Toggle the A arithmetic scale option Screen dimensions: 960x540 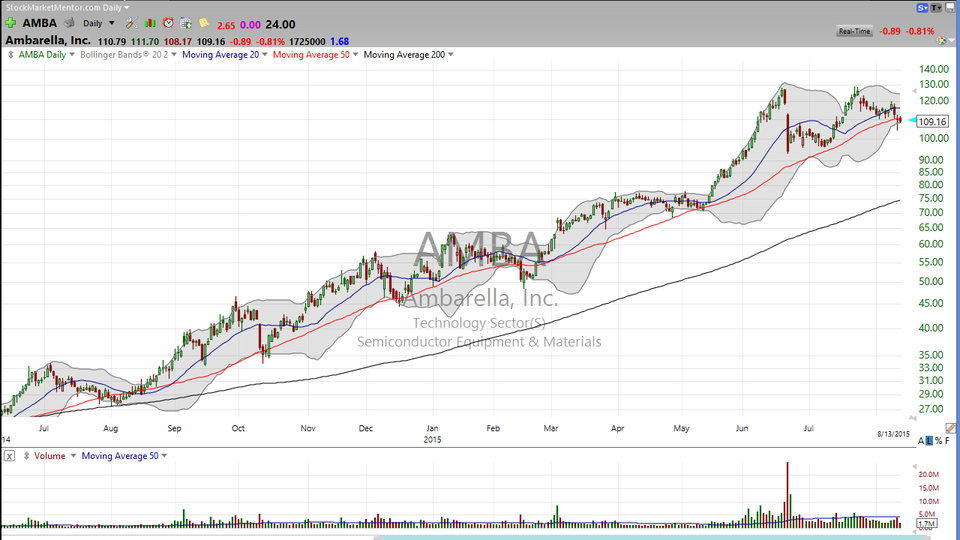click(x=921, y=441)
